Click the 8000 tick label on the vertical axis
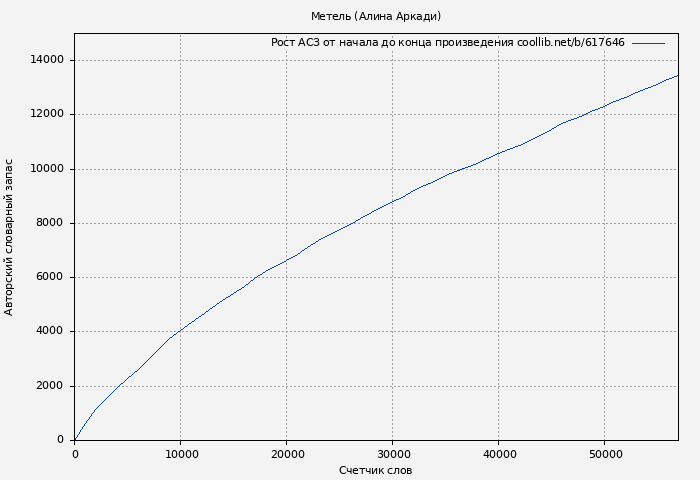The image size is (700, 480). (50, 223)
